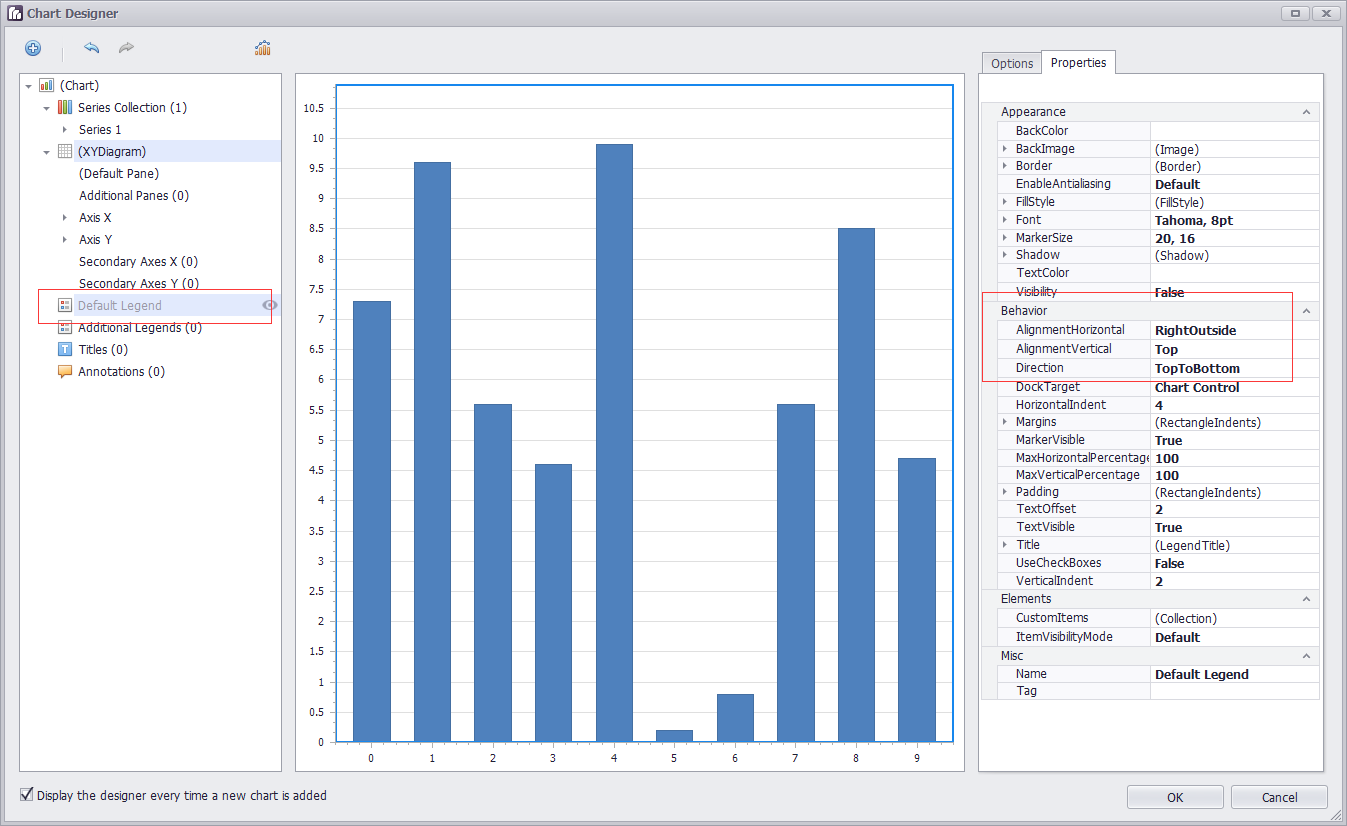This screenshot has width=1347, height=826.
Task: Select Secondary Axes X (0) item
Action: pyautogui.click(x=138, y=262)
